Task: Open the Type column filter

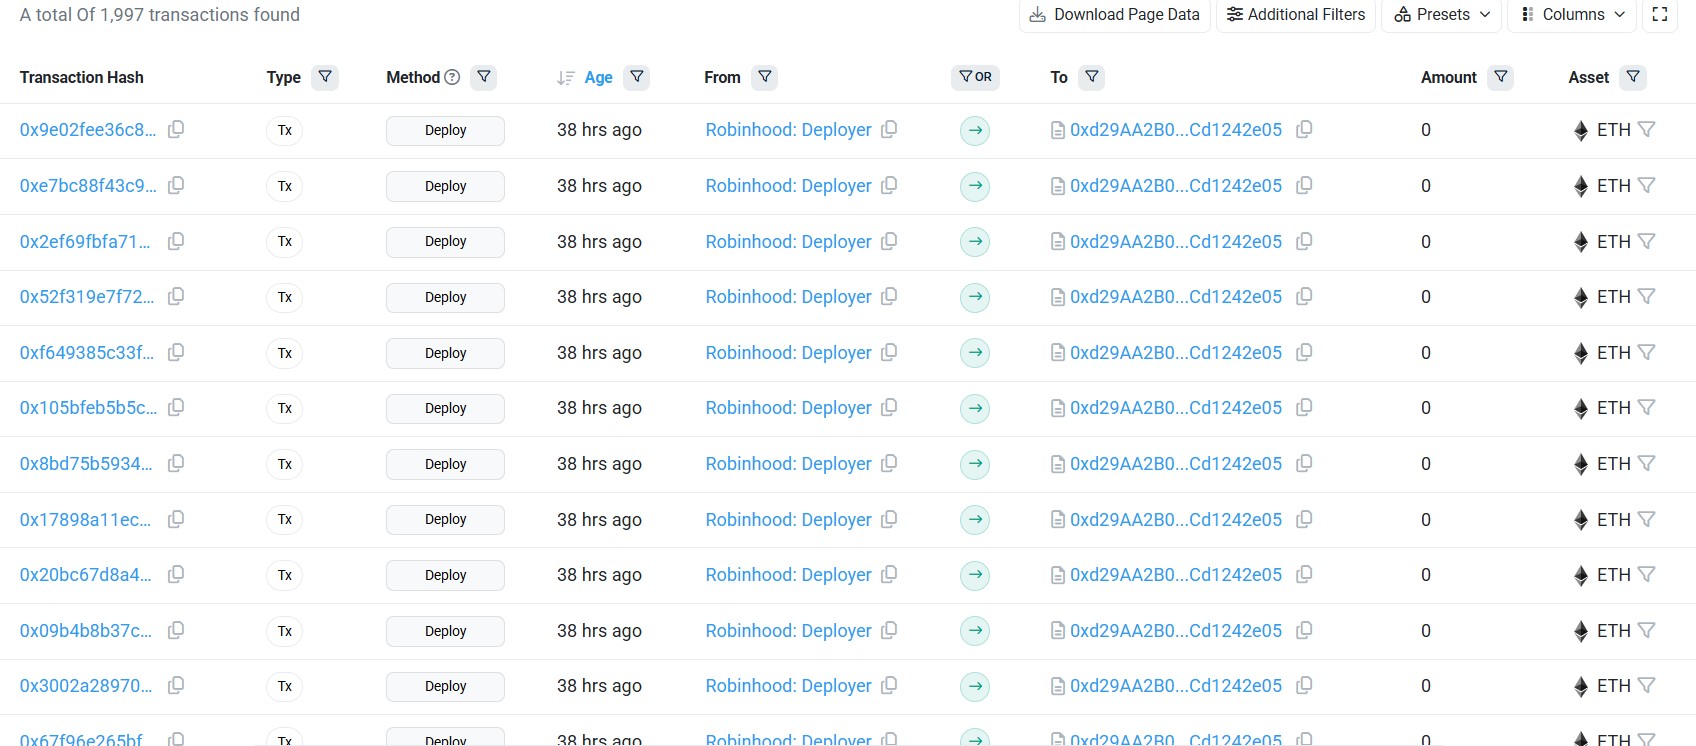Action: tap(325, 77)
